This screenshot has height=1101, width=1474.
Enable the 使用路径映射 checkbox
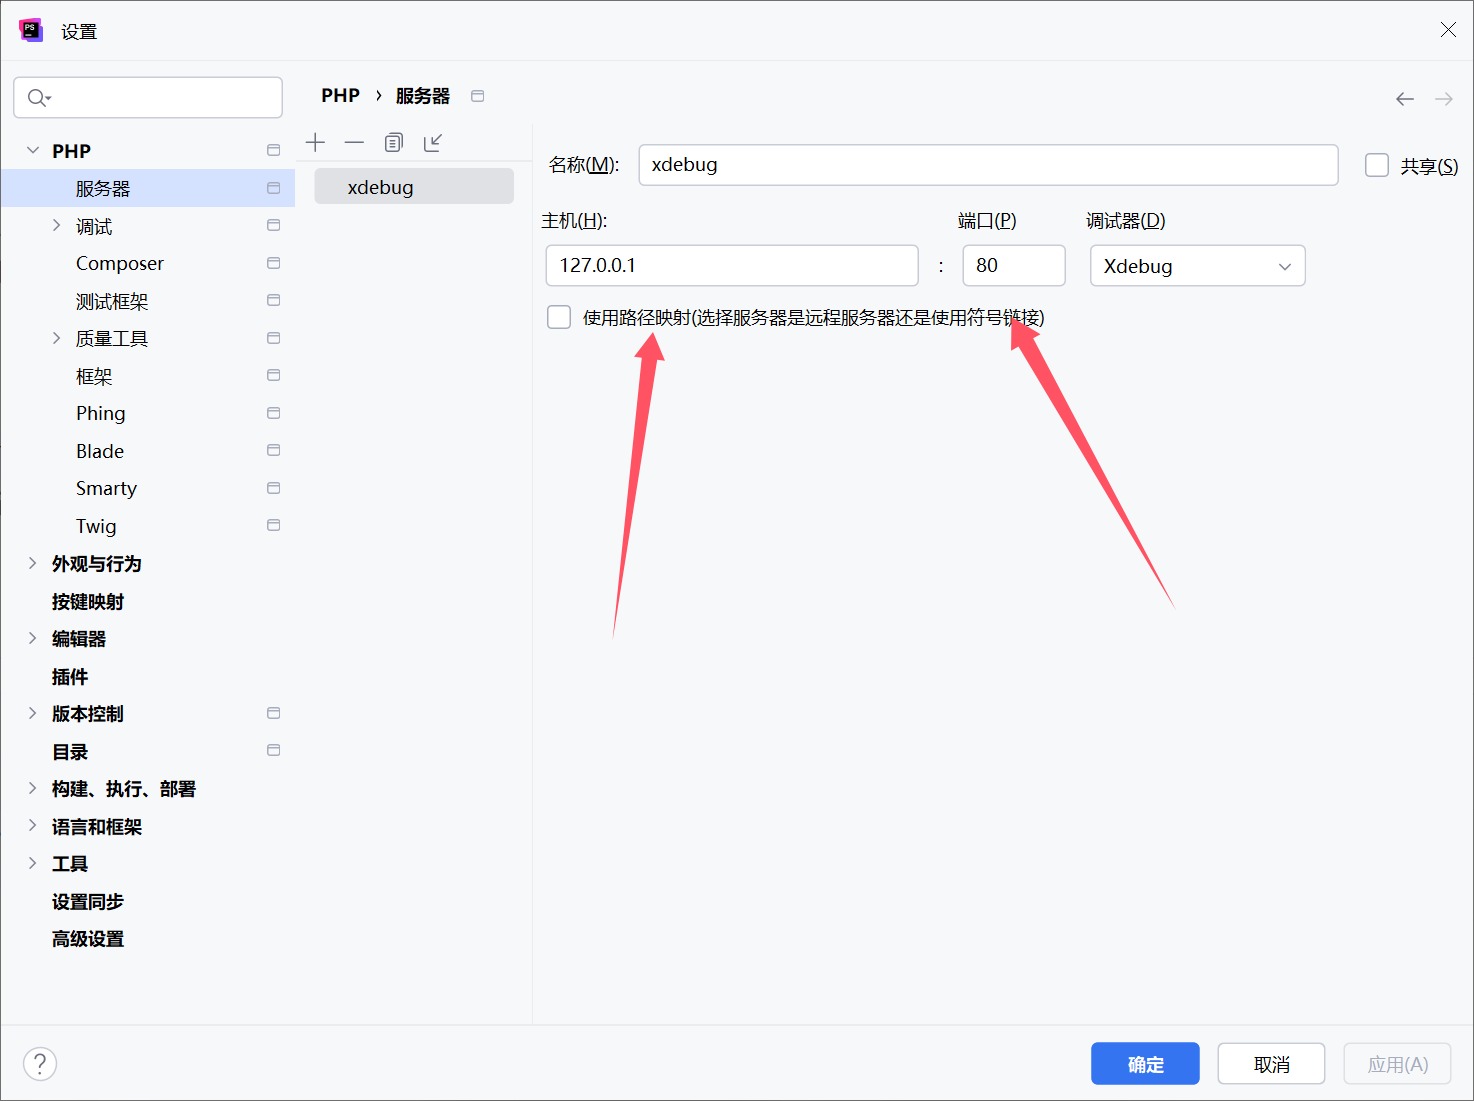click(x=559, y=317)
